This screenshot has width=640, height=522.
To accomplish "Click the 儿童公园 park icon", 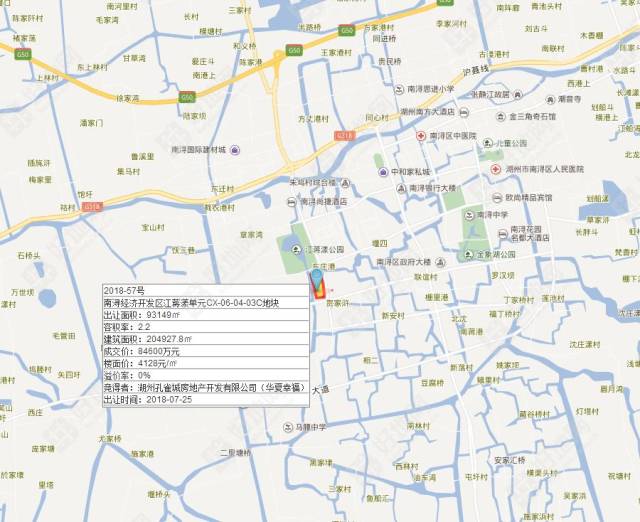I will (487, 143).
